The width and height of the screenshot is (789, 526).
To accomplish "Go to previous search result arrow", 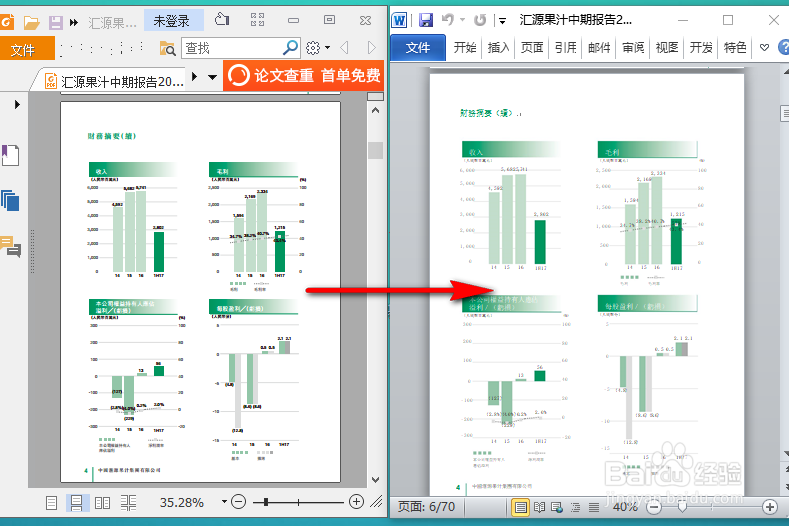I will 345,48.
